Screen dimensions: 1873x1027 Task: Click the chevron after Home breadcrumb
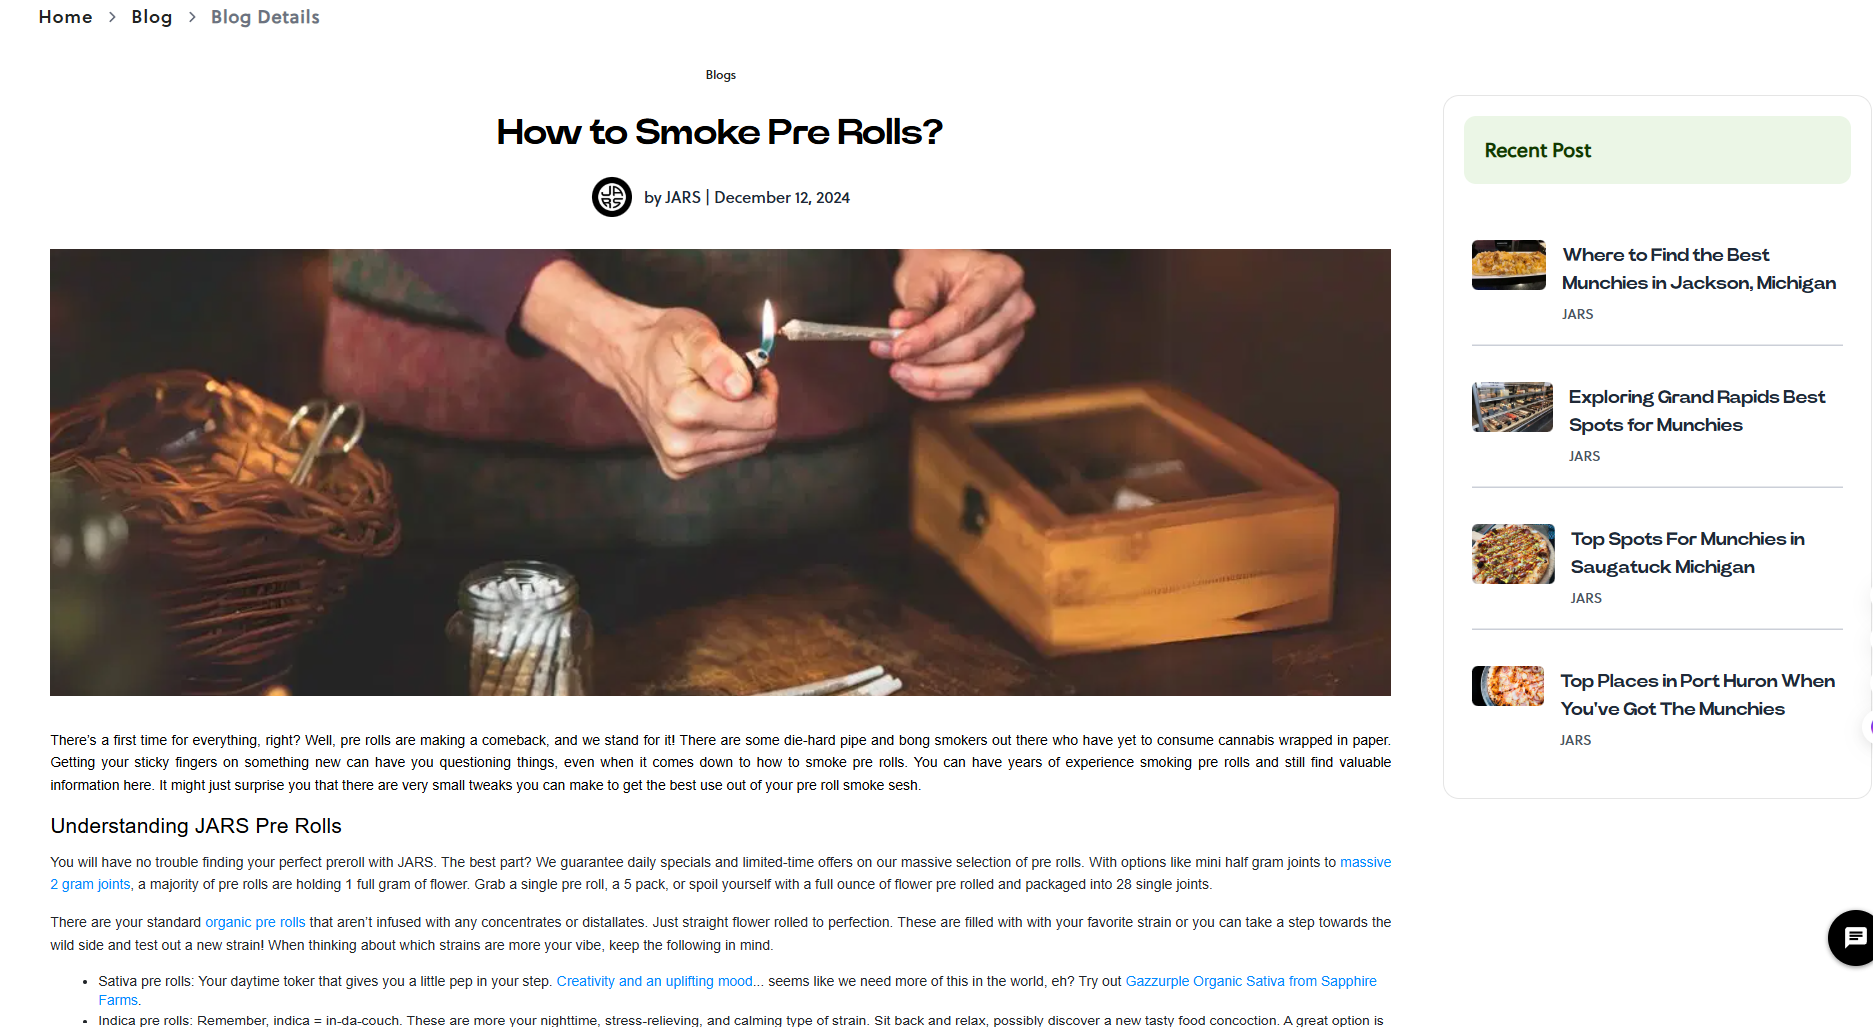tap(112, 17)
